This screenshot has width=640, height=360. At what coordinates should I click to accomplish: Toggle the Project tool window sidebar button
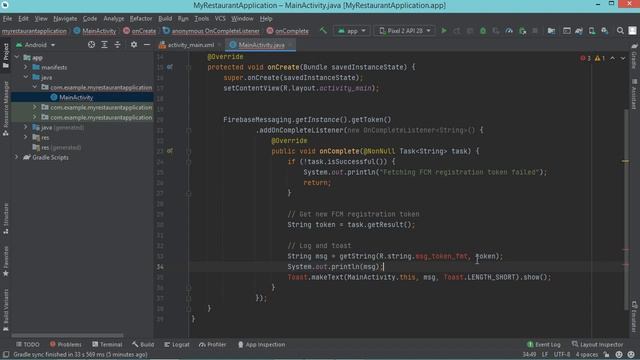point(5,56)
